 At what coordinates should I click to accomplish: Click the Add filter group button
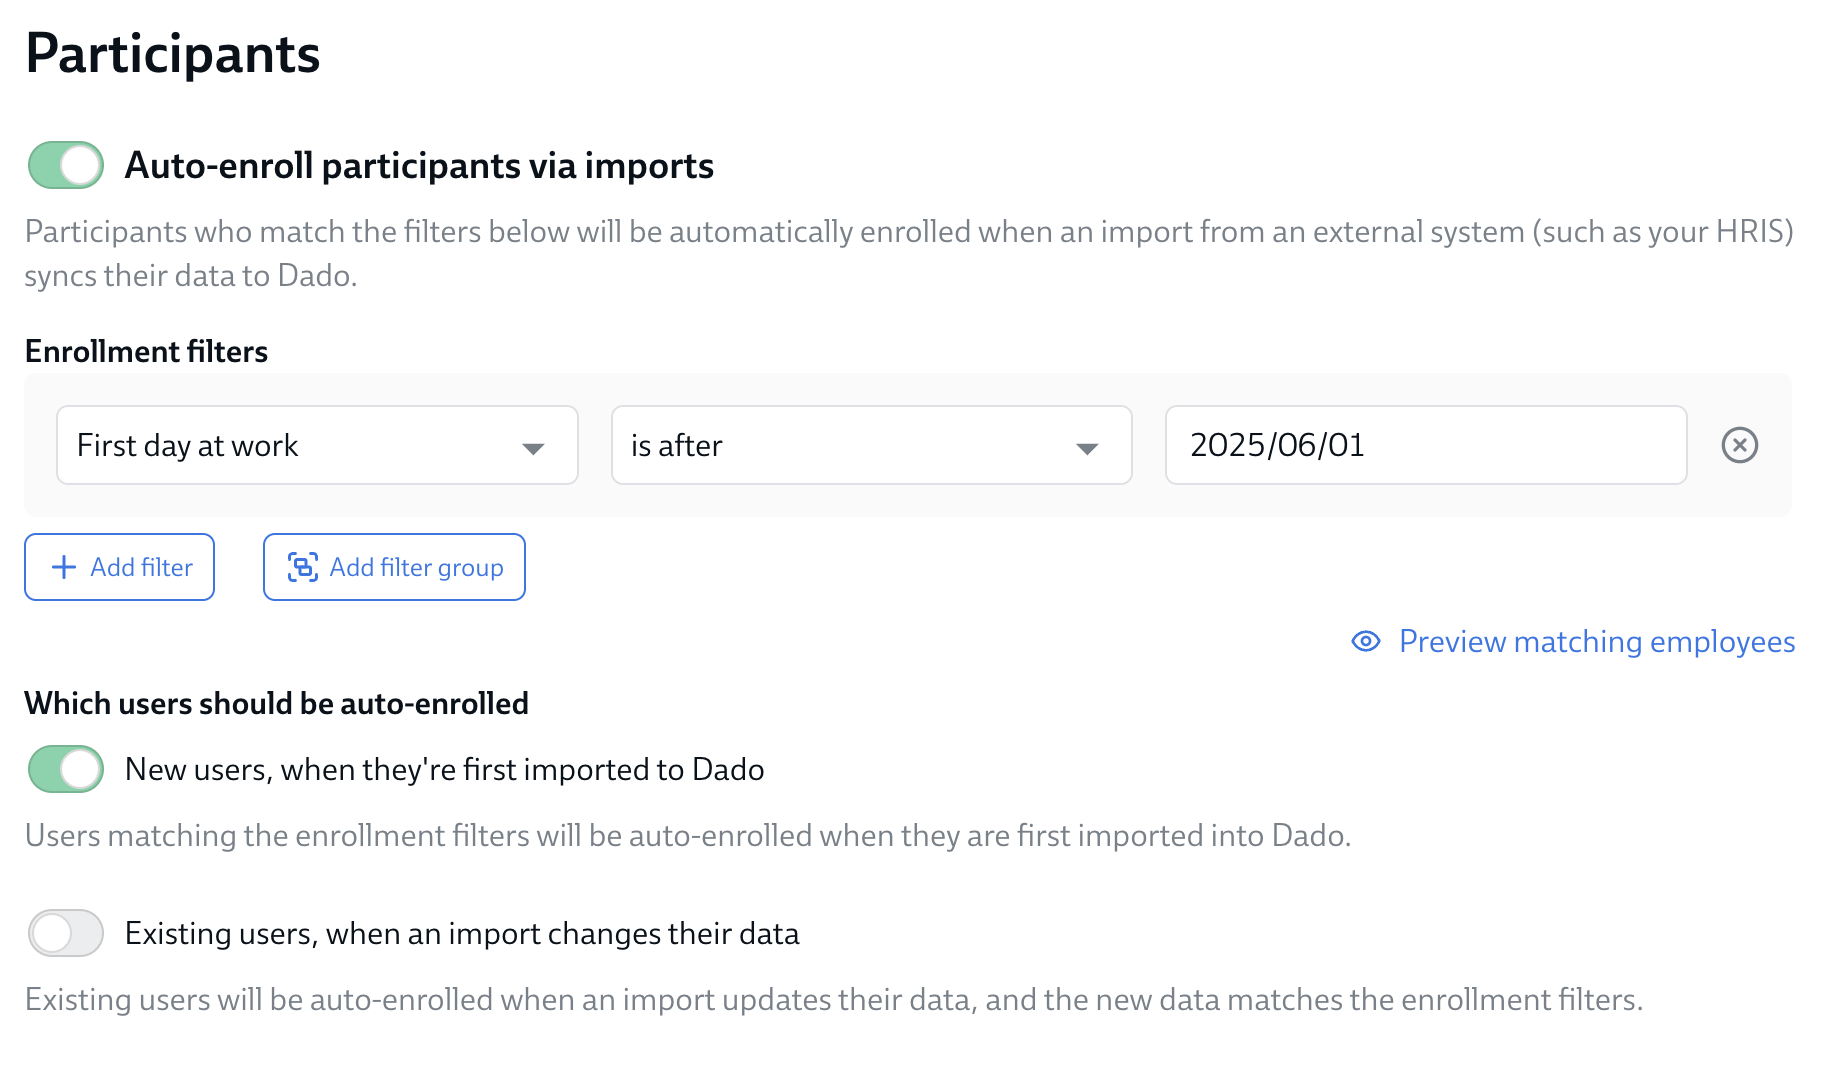pos(394,567)
